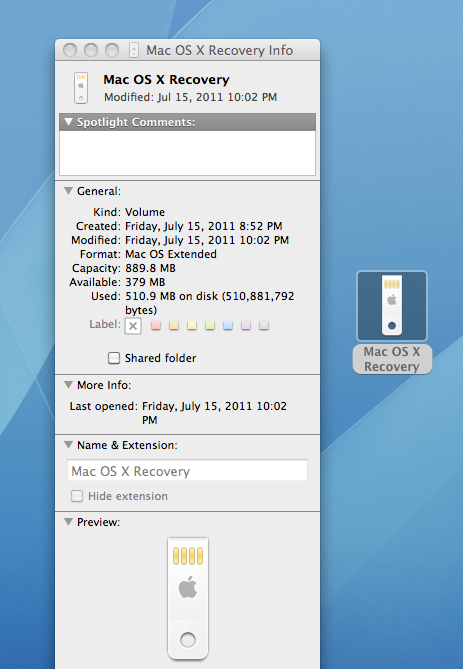This screenshot has height=669, width=463.
Task: Click the Format value Mac OS Extended
Action: (x=171, y=254)
